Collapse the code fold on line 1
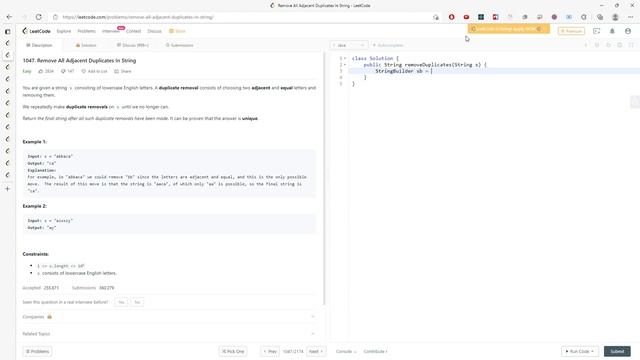Image resolution: width=640 pixels, height=360 pixels. tap(345, 58)
